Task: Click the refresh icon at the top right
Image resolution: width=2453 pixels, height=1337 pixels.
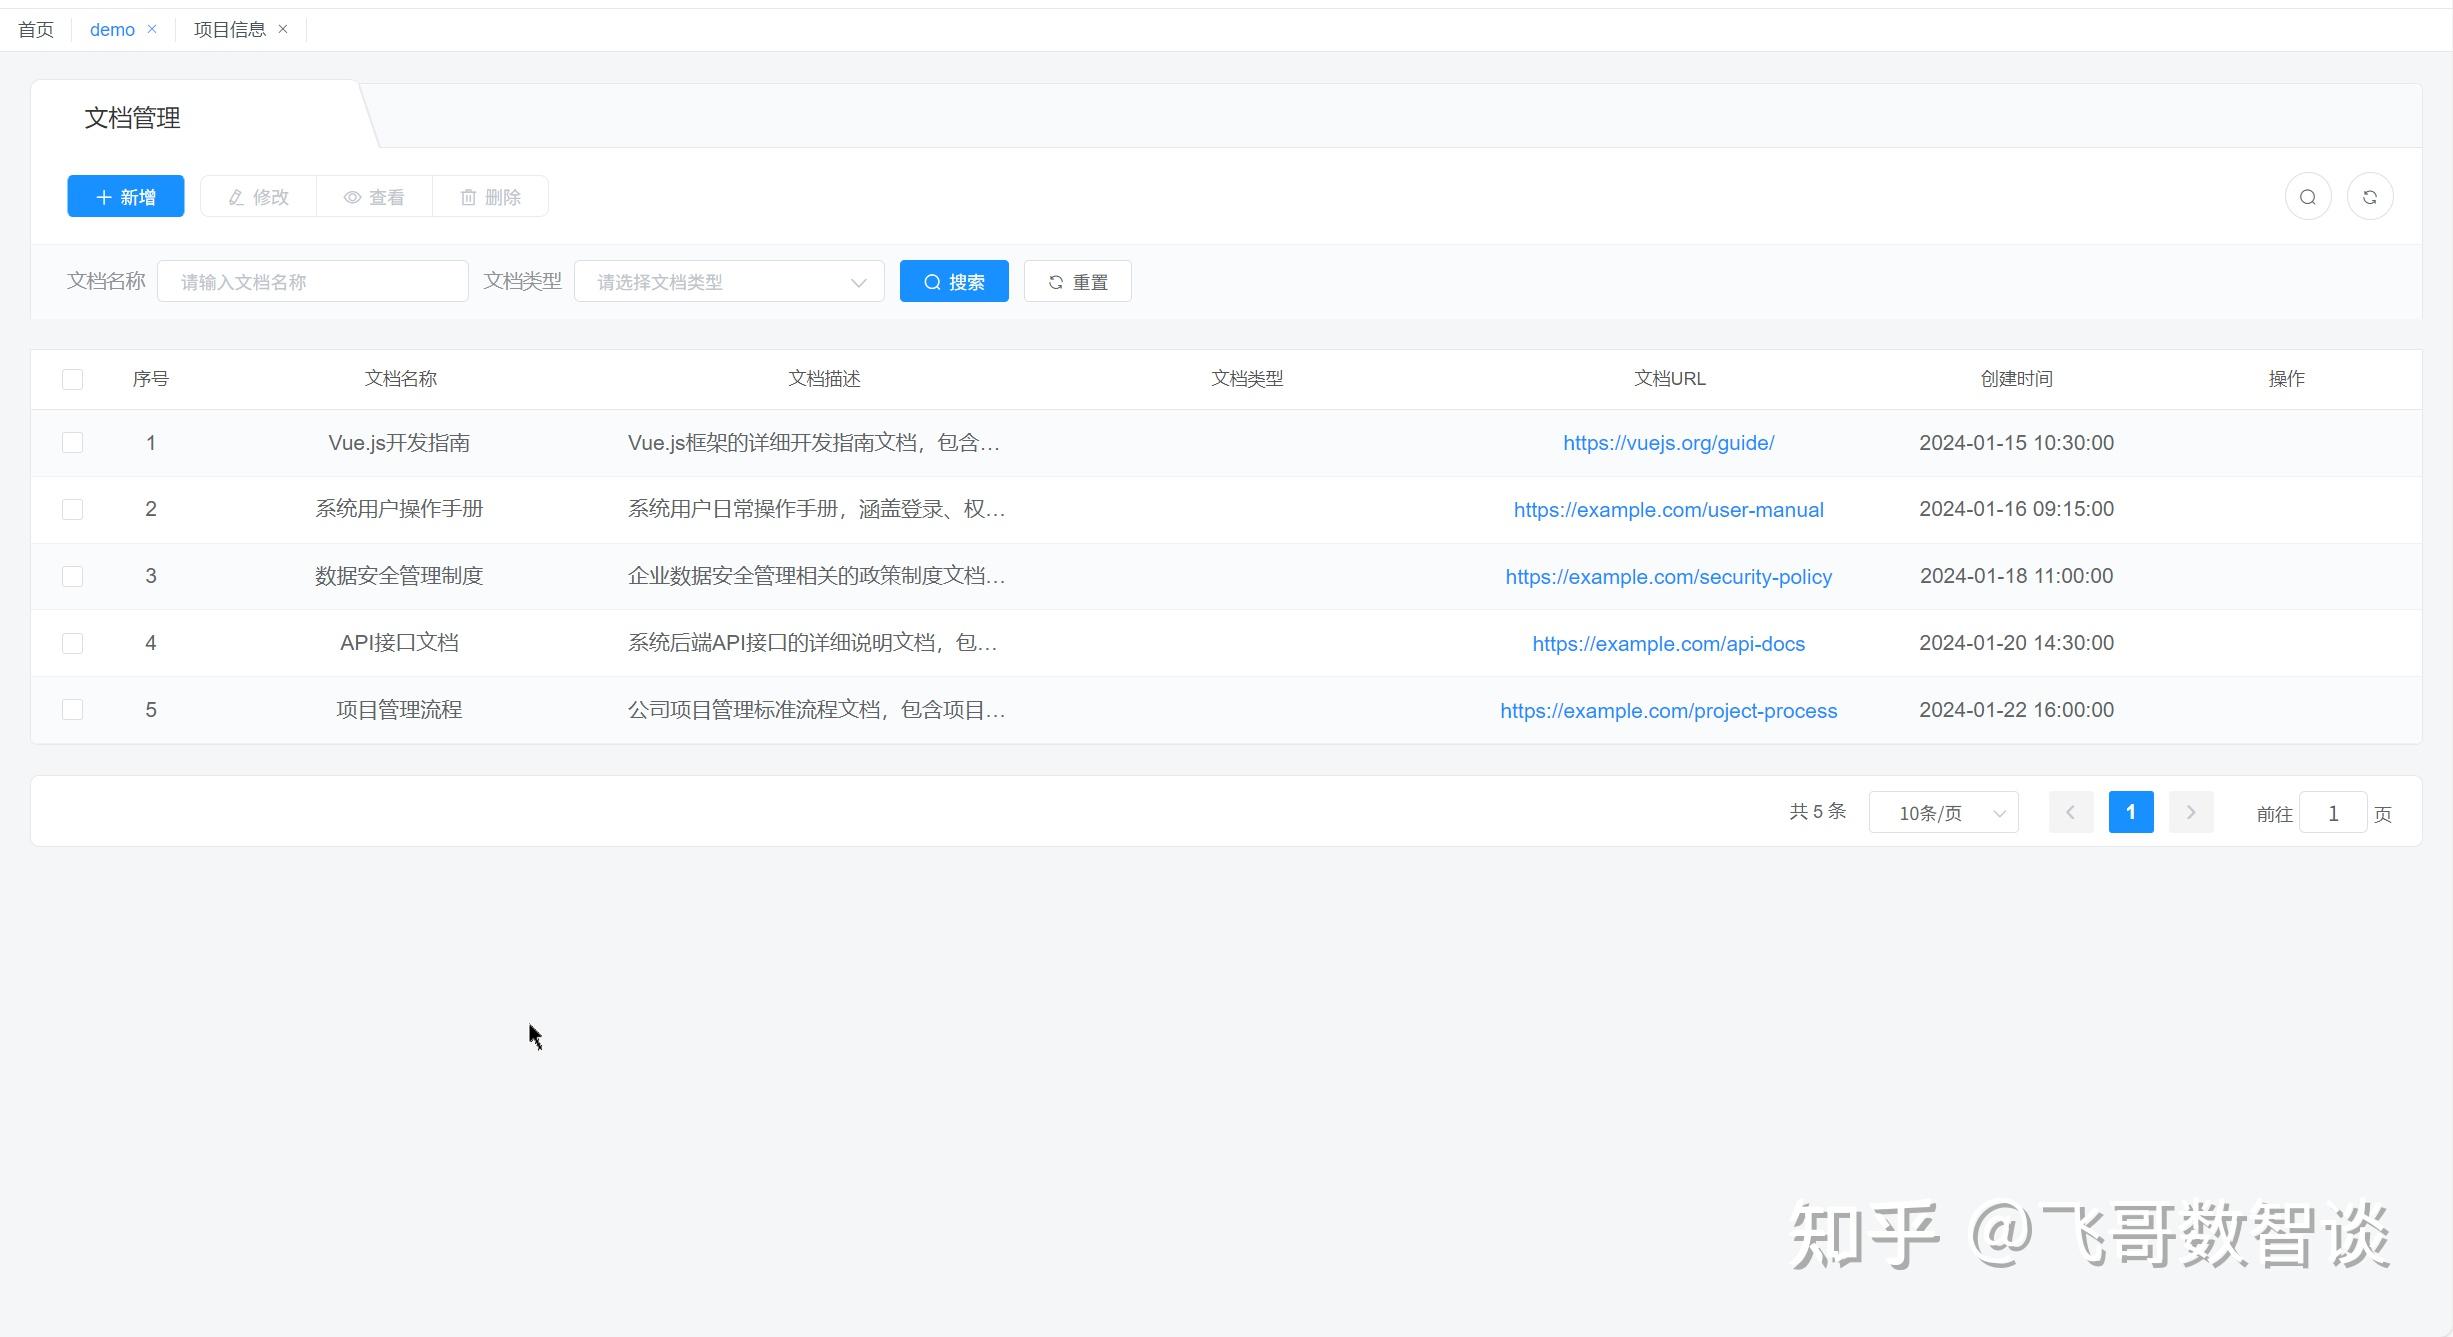Action: coord(2369,196)
